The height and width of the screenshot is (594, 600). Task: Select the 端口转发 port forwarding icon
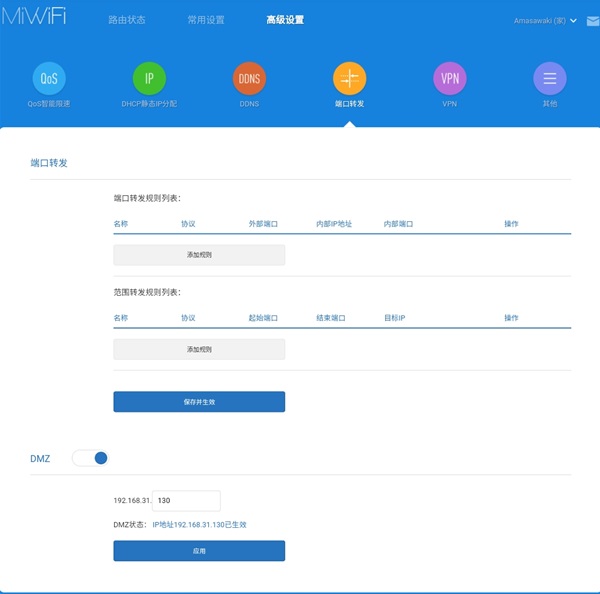[x=349, y=78]
